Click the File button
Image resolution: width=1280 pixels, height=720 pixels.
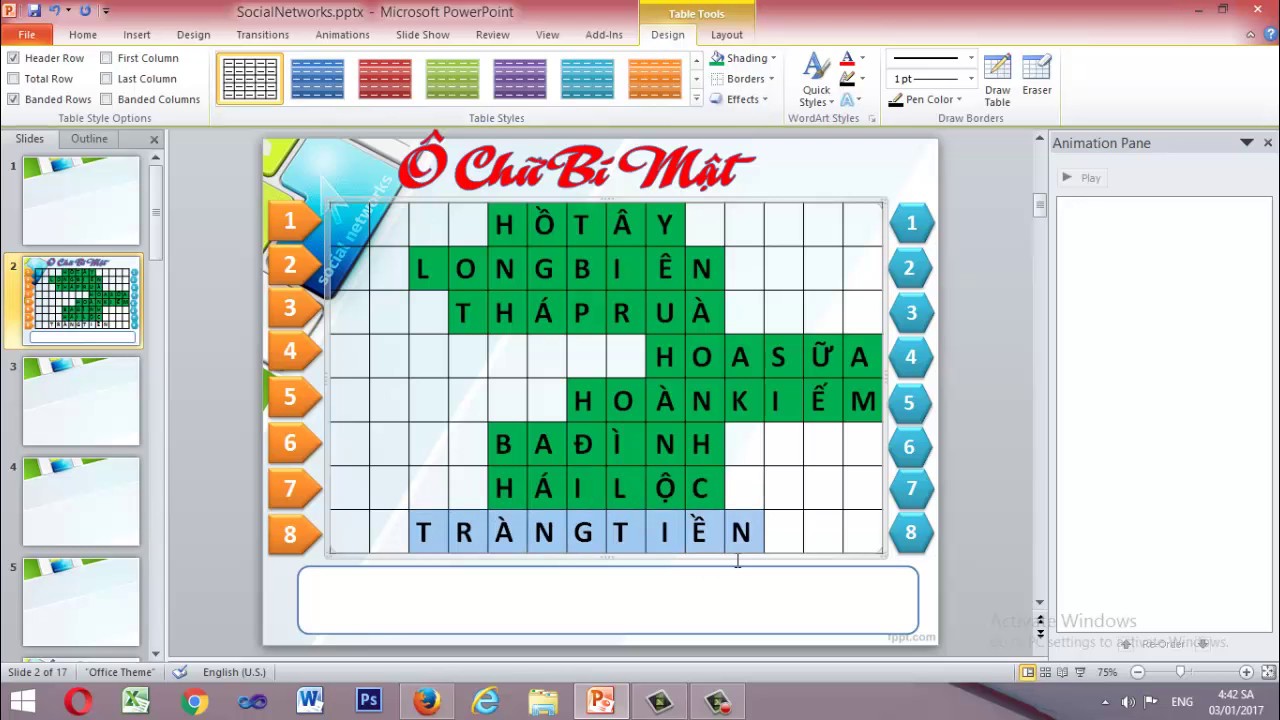(x=27, y=34)
